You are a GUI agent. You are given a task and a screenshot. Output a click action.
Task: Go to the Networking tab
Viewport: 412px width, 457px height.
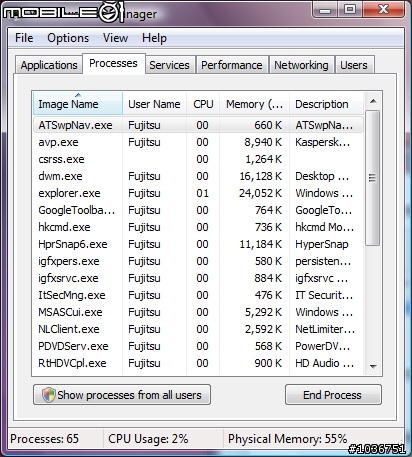coord(301,65)
